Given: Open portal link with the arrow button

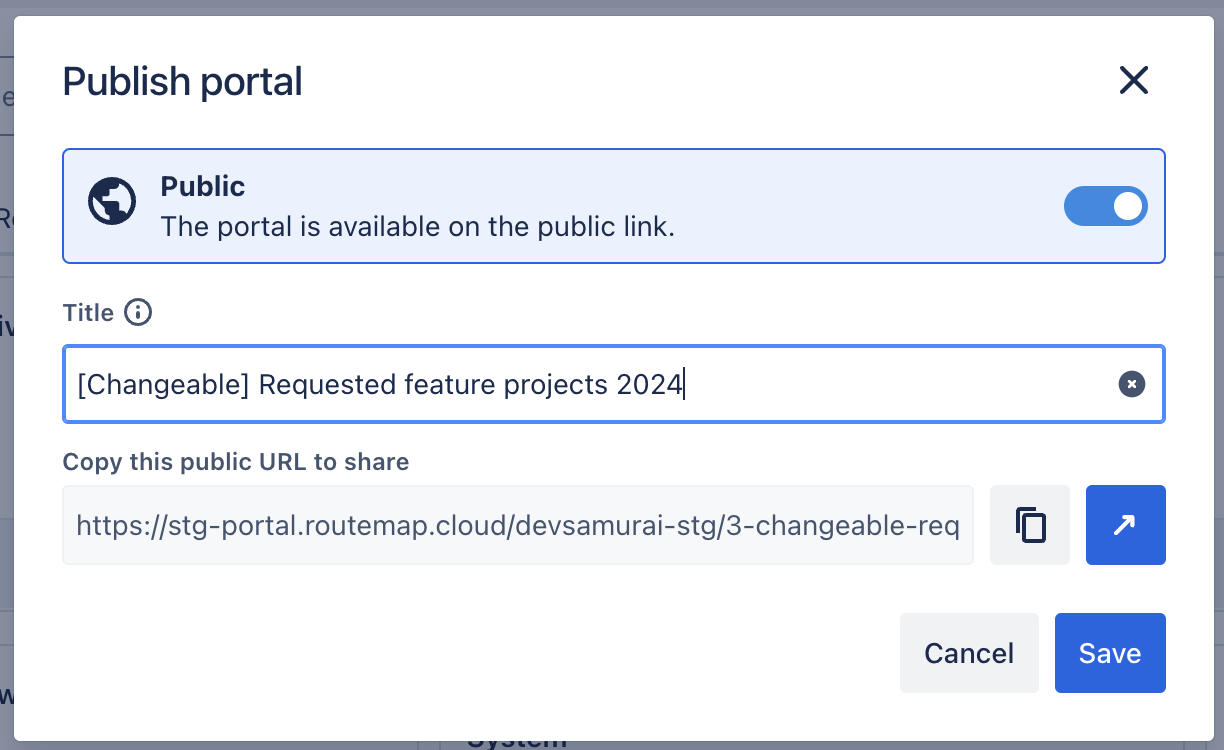Looking at the screenshot, I should coord(1125,525).
